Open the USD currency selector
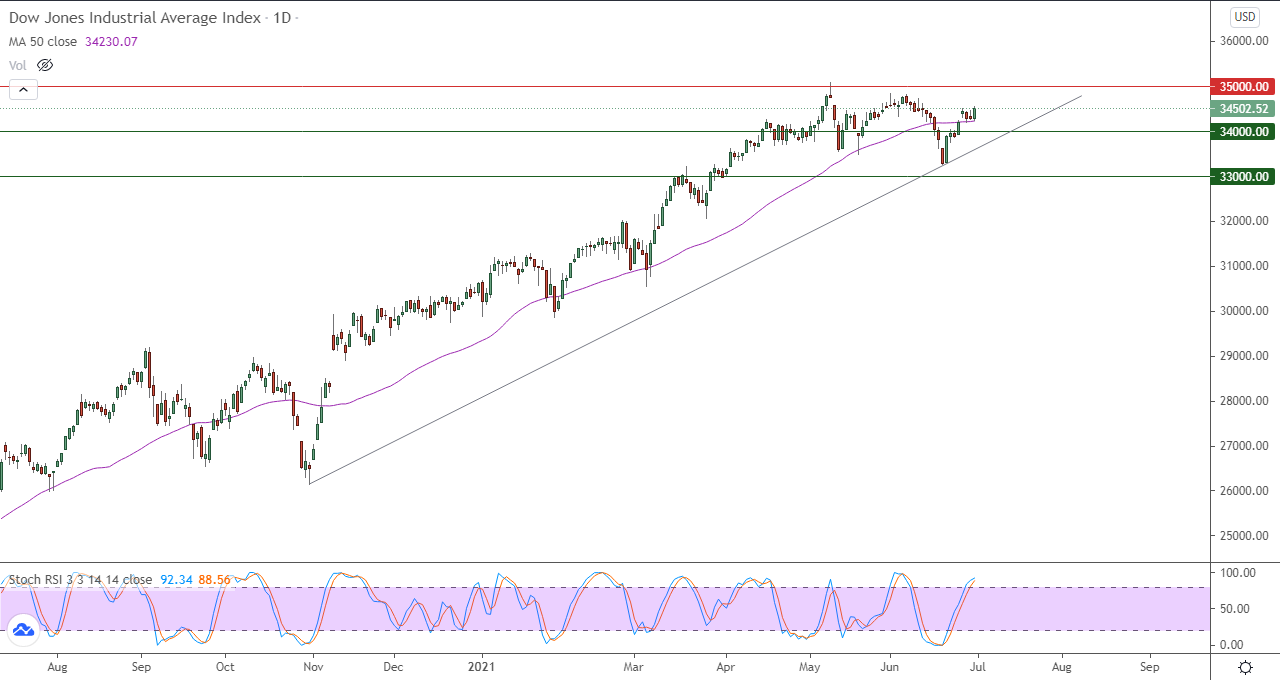 click(x=1245, y=17)
